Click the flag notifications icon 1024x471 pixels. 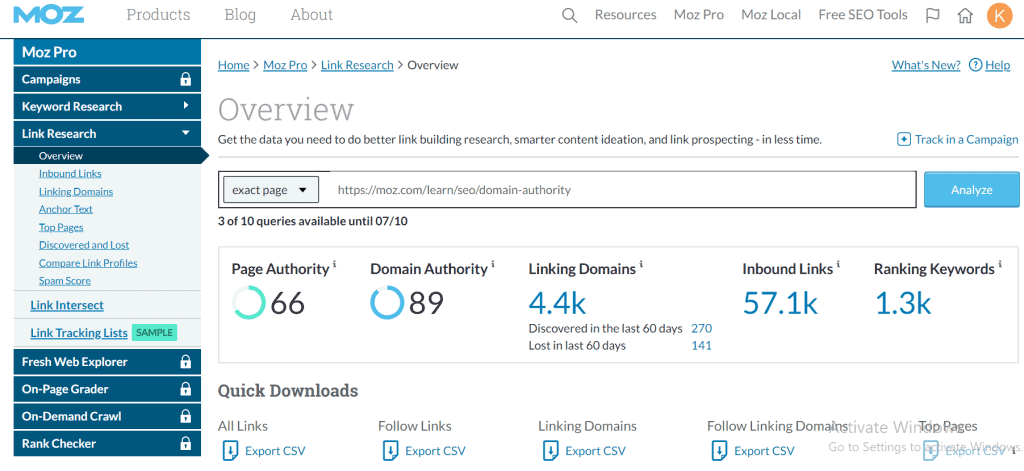tap(933, 15)
